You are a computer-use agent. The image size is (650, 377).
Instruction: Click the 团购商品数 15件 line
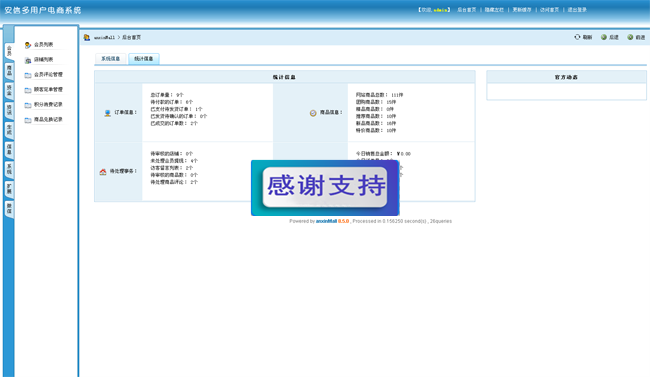click(x=376, y=102)
